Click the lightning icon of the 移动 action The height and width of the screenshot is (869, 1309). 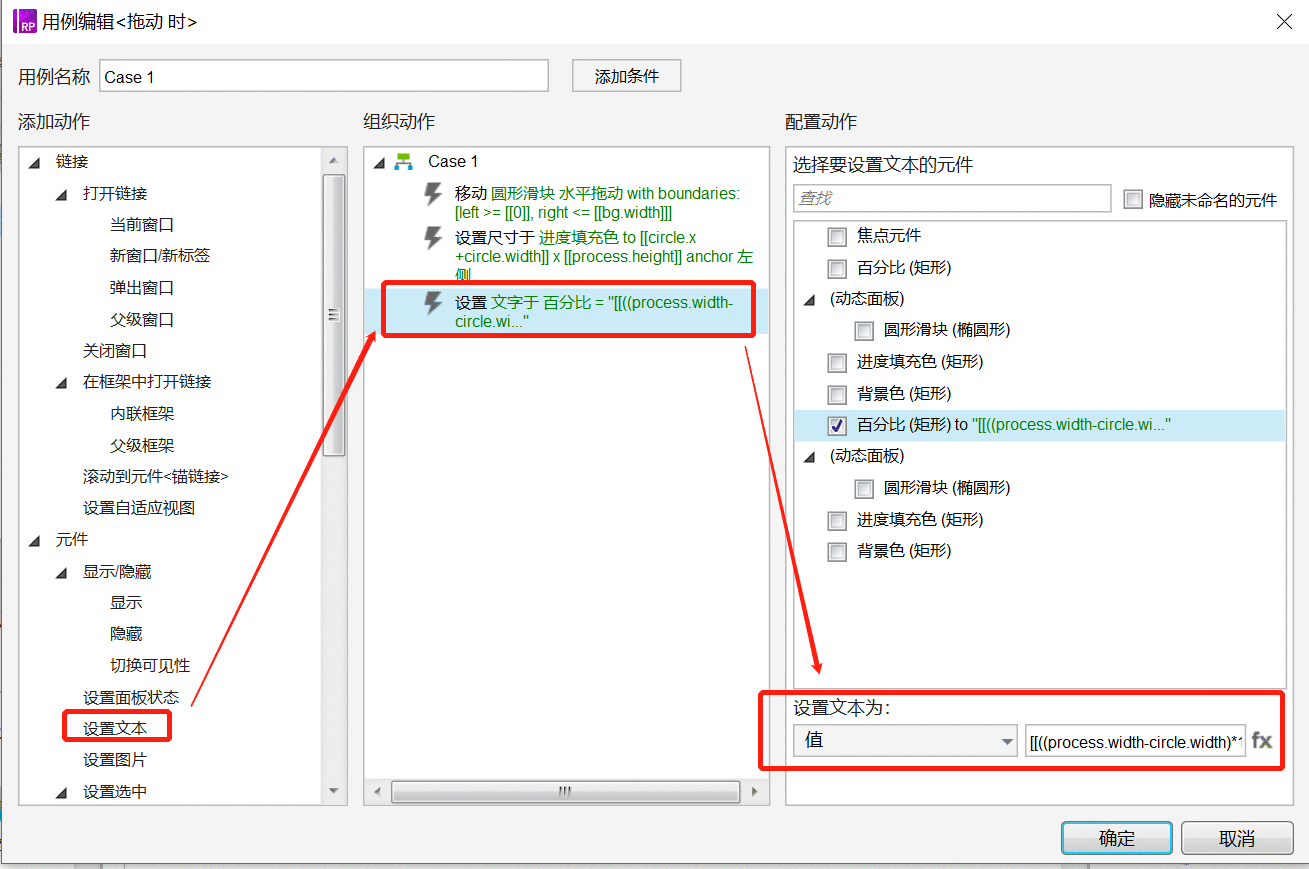[x=433, y=194]
